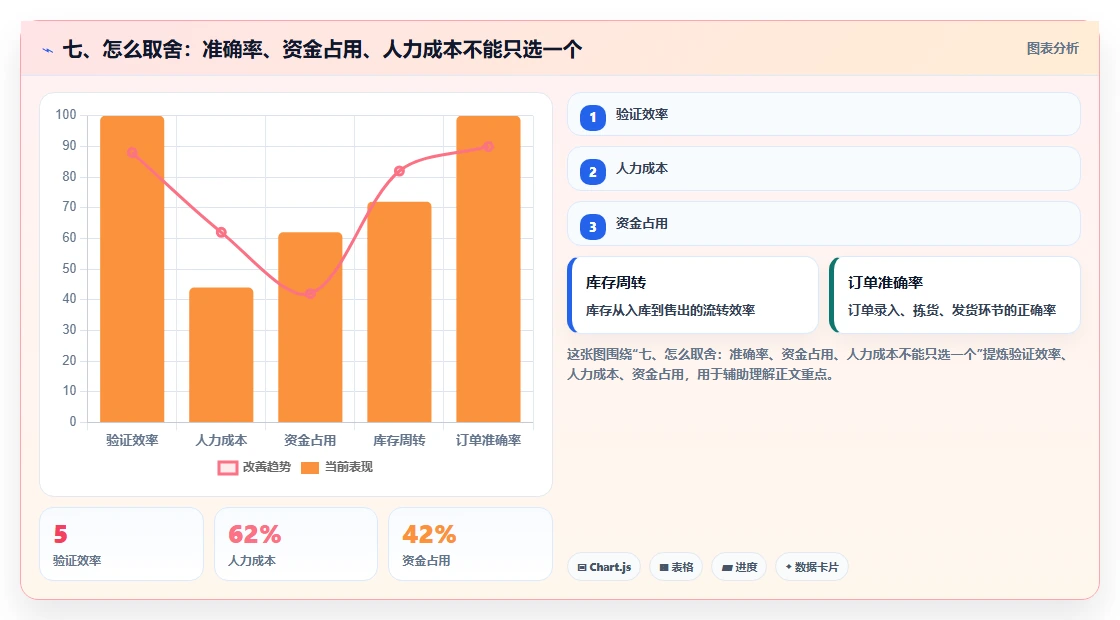Click the description 订单录入、拣货、发货环节的正确率
Image resolution: width=1120 pixels, height=620 pixels.
pyautogui.click(x=952, y=310)
